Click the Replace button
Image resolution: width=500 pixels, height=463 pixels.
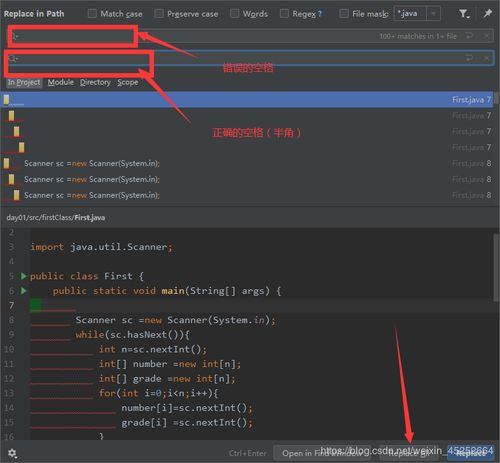pos(471,453)
